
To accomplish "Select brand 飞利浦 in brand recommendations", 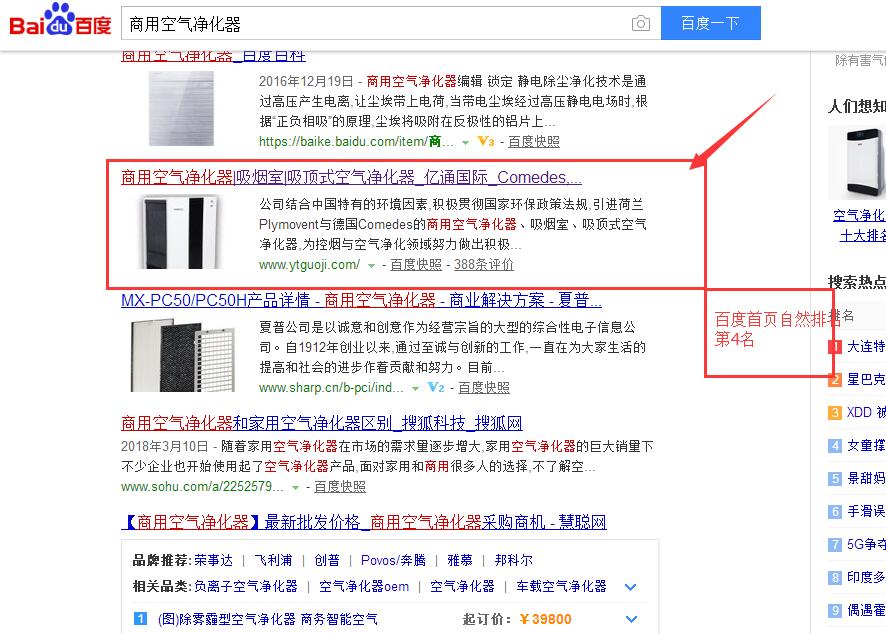I will coord(273,561).
